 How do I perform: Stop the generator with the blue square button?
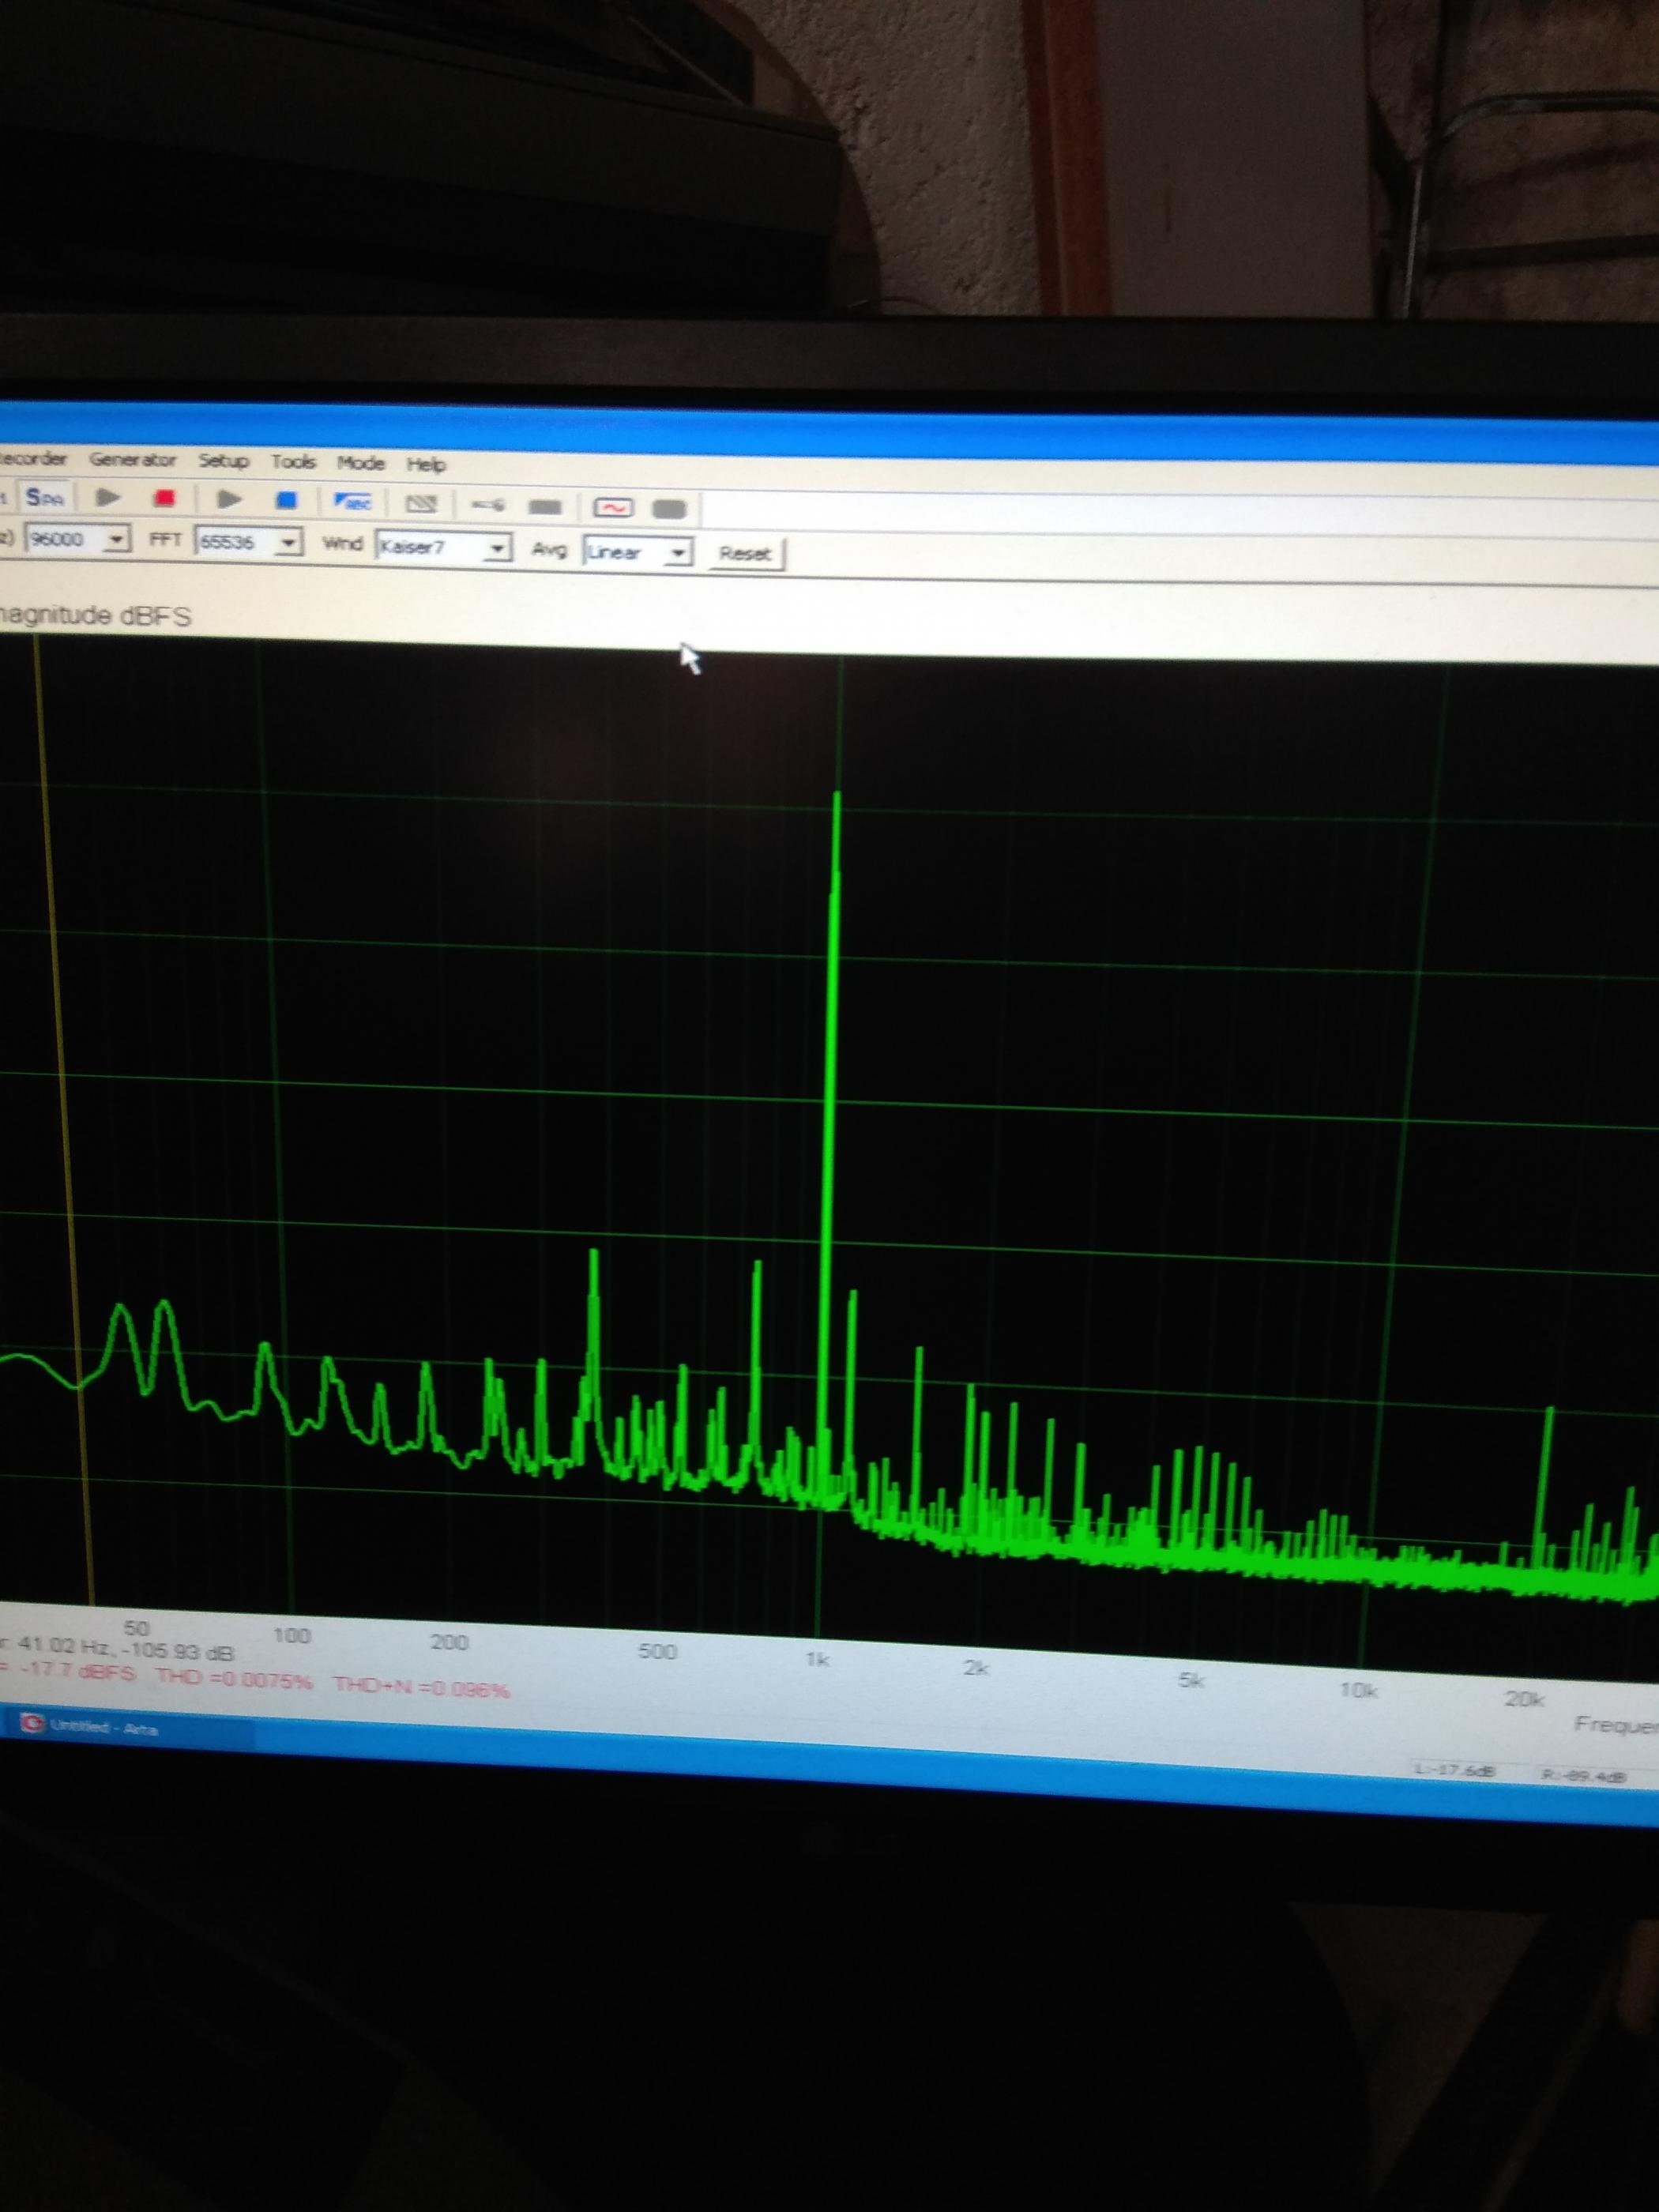click(x=286, y=500)
